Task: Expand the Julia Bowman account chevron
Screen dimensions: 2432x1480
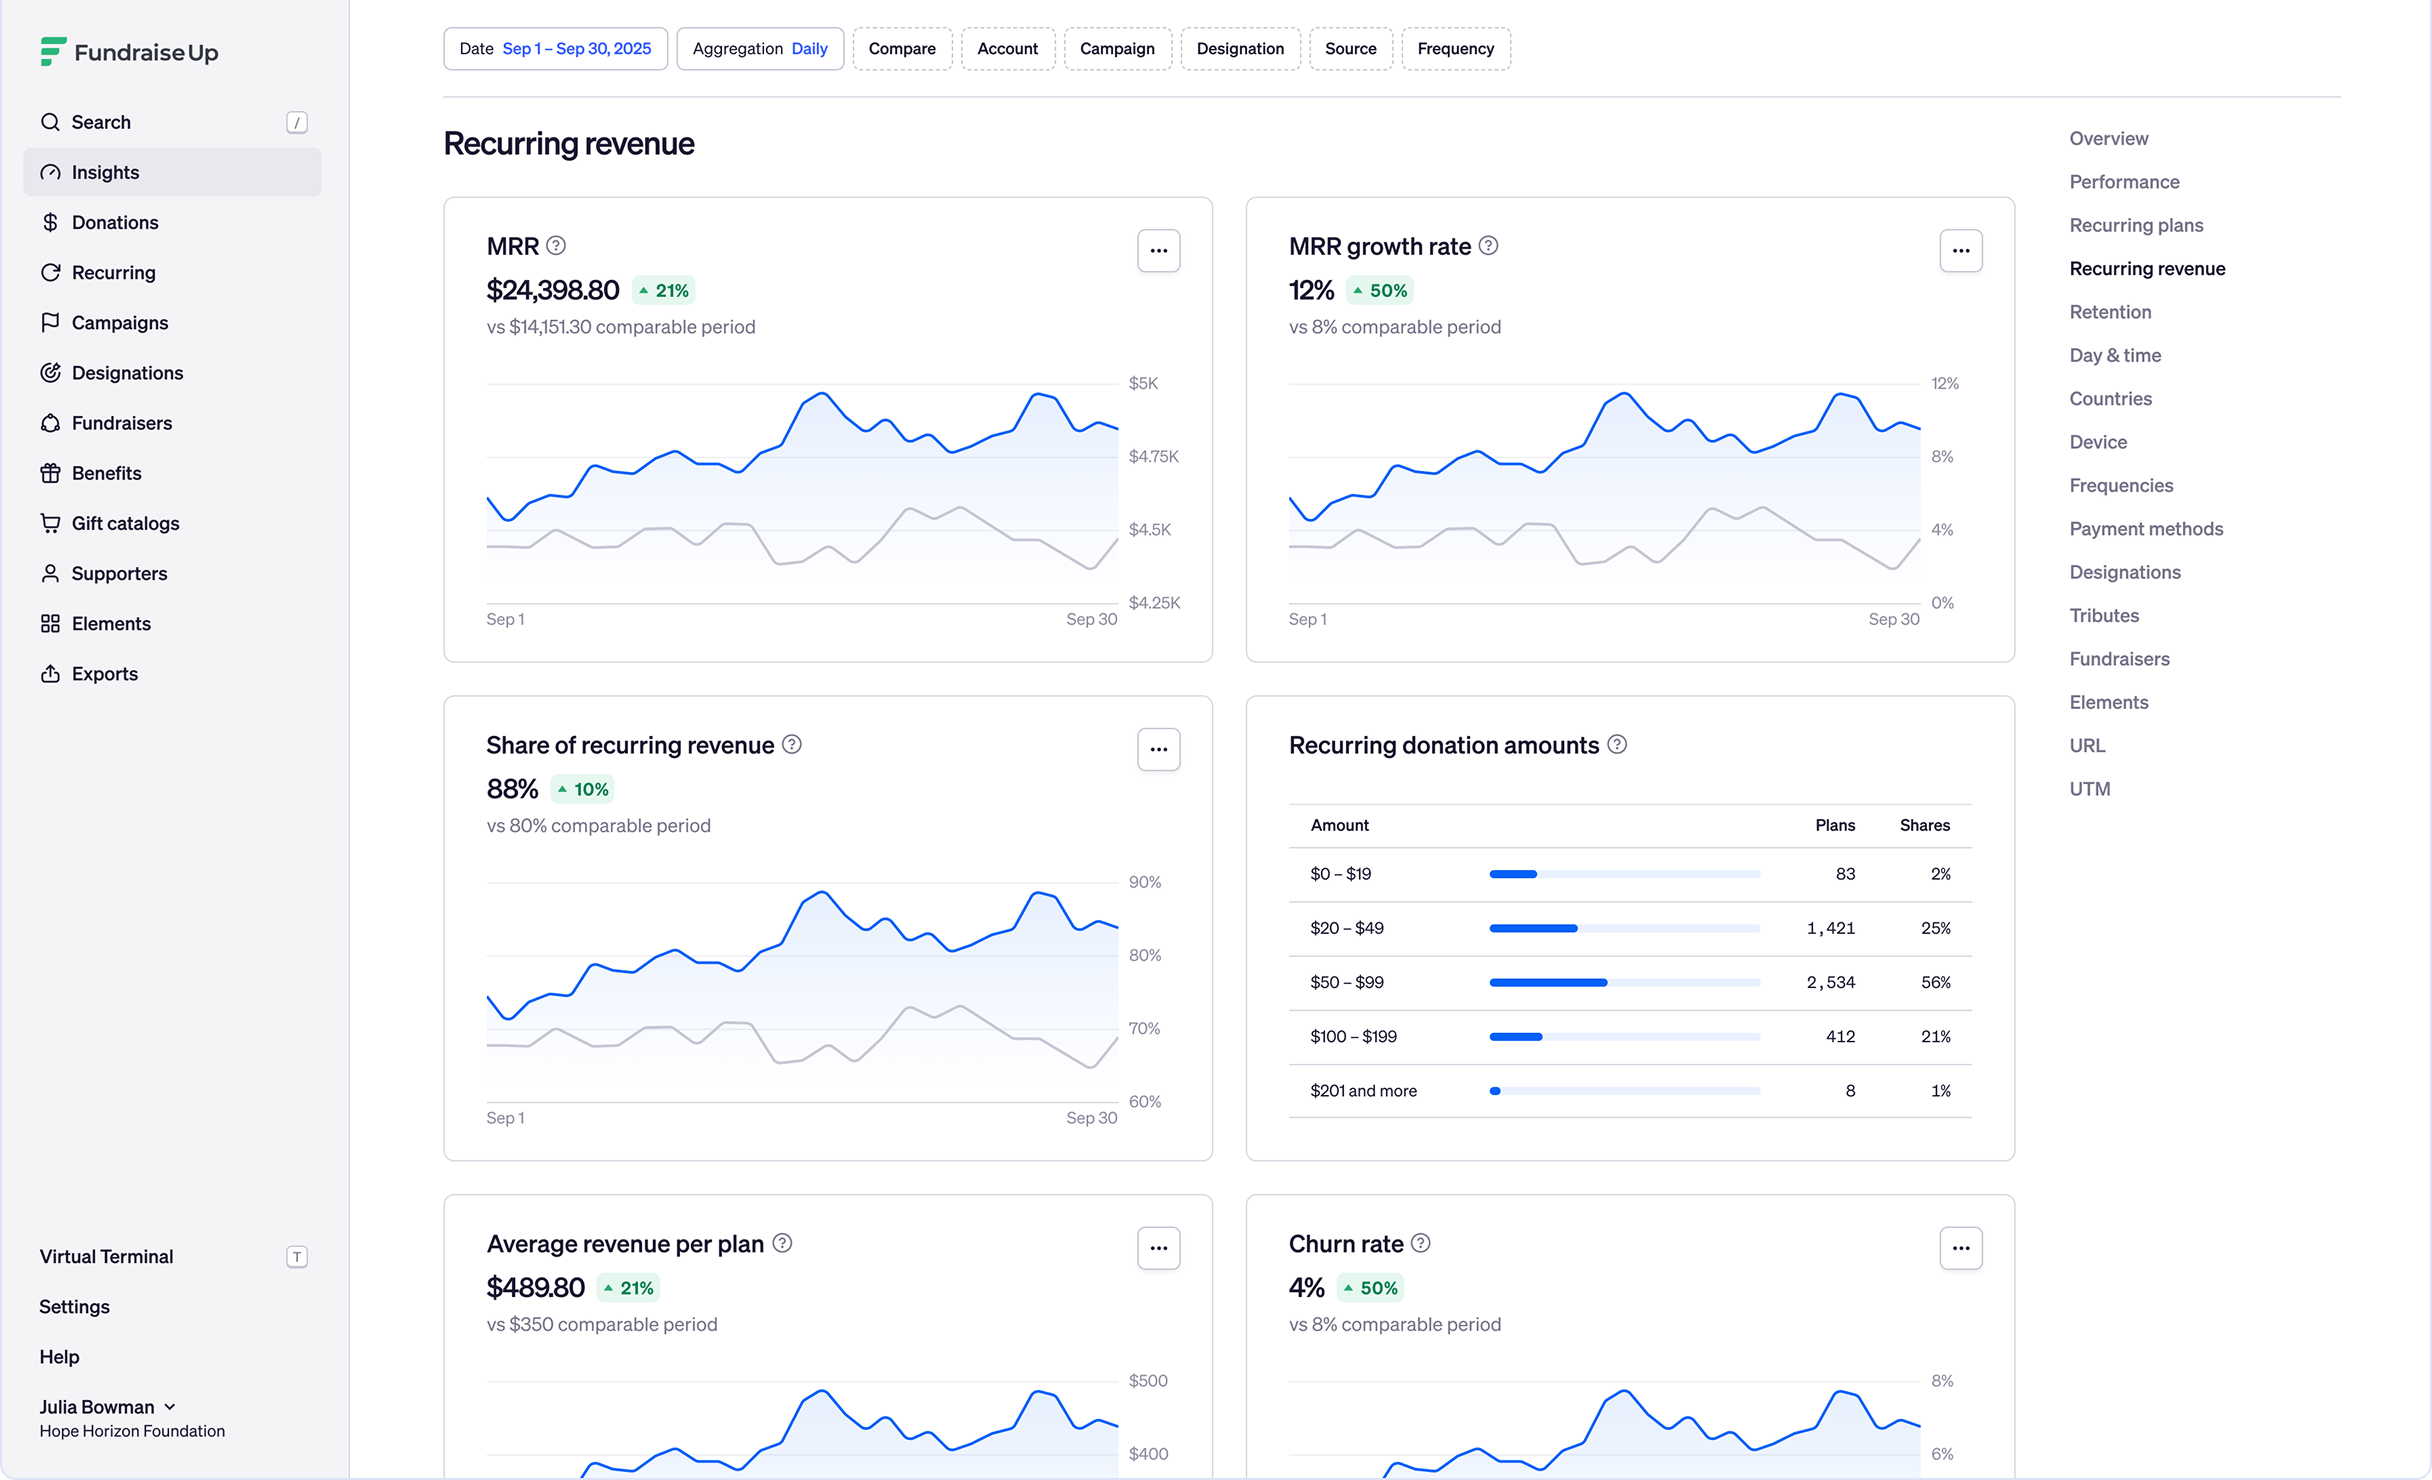Action: pyautogui.click(x=170, y=1406)
